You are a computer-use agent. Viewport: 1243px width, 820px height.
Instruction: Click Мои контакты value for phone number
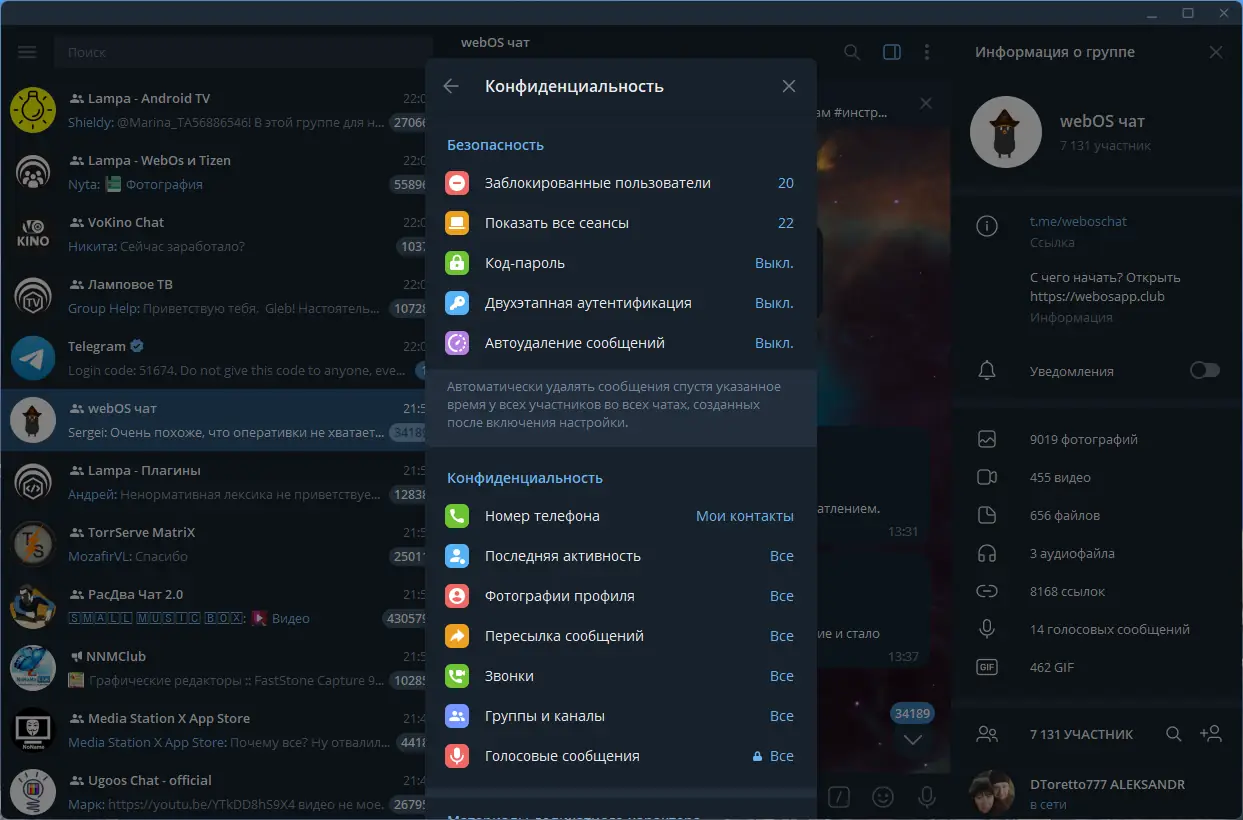click(x=745, y=516)
